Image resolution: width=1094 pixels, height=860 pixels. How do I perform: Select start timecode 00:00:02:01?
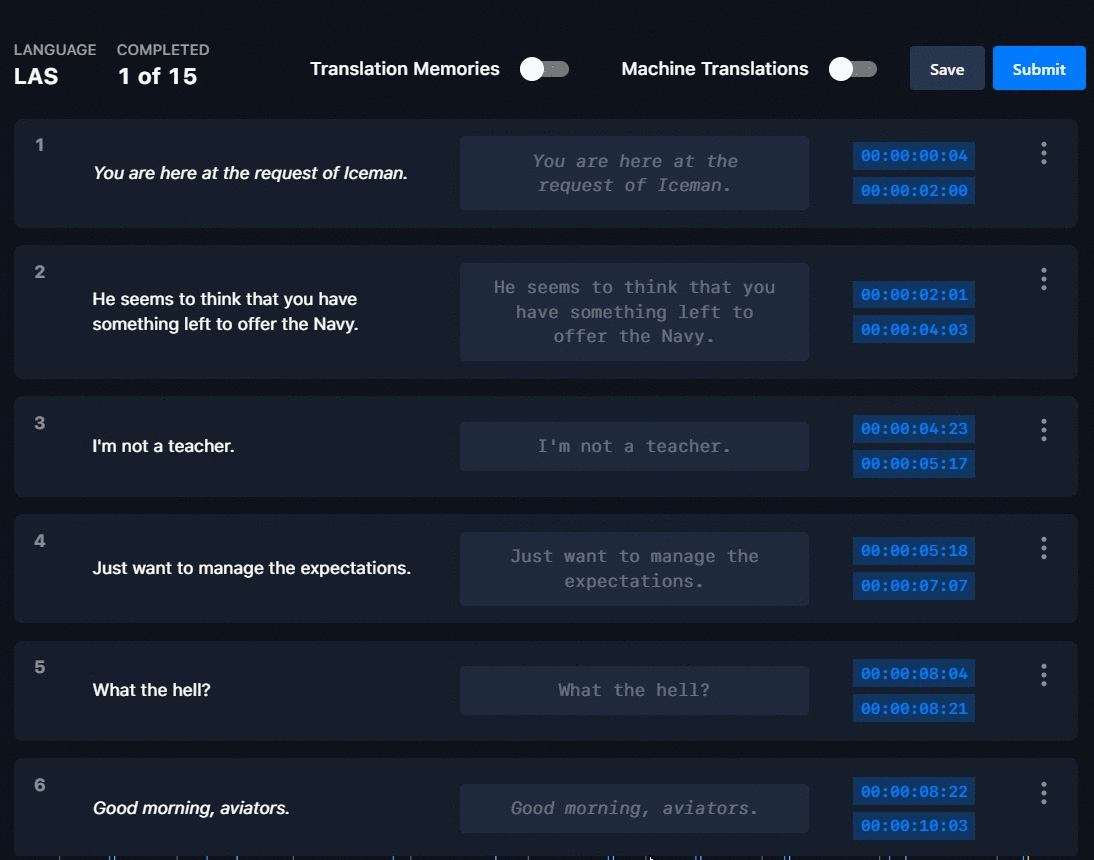click(913, 294)
